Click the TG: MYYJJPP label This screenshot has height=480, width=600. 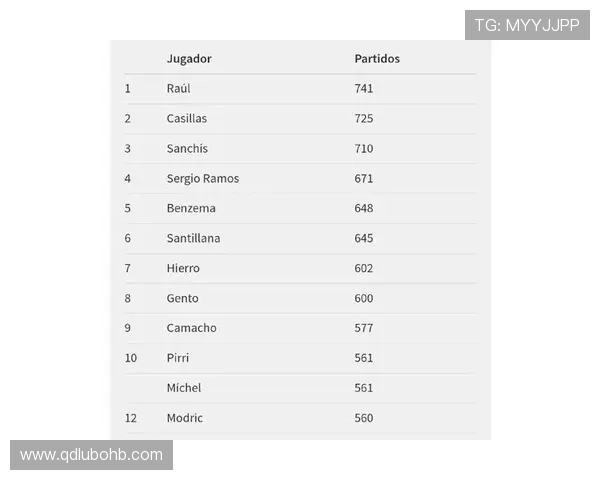(527, 25)
